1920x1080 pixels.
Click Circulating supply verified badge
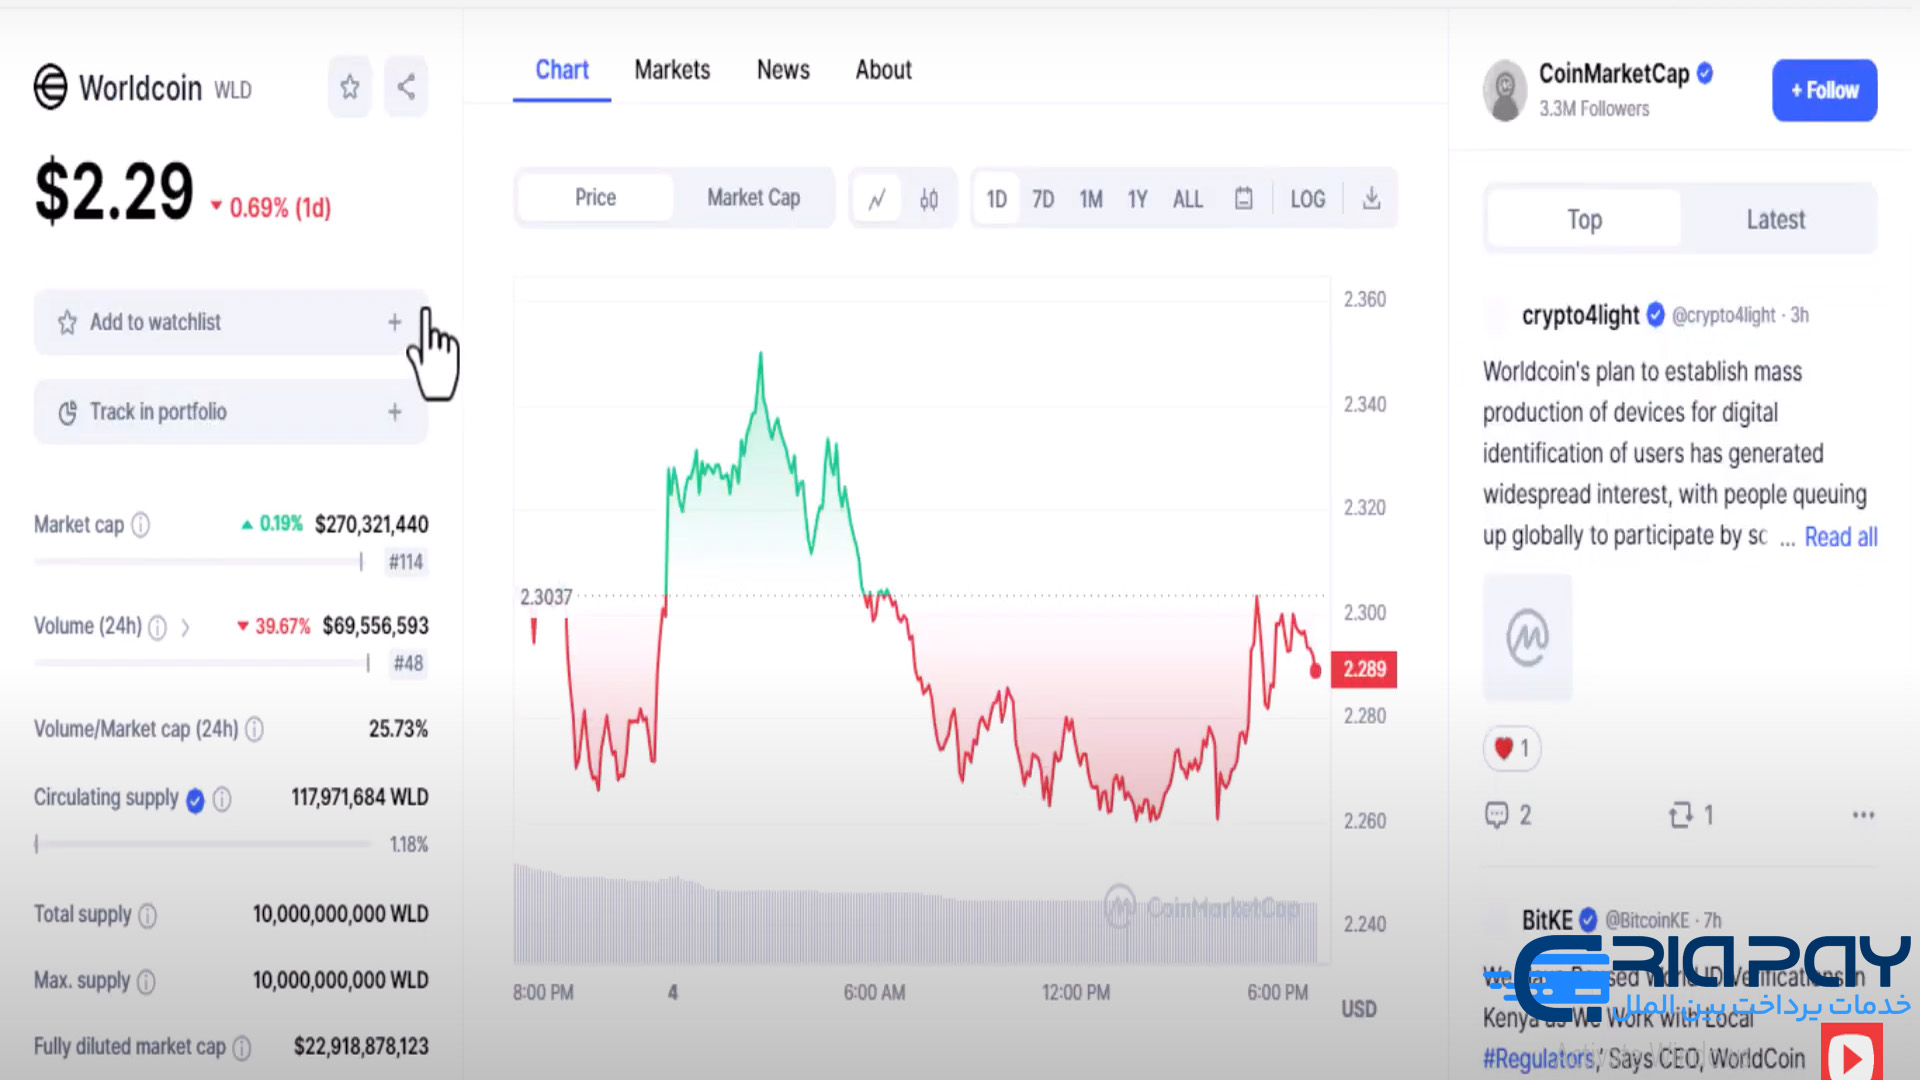195,799
